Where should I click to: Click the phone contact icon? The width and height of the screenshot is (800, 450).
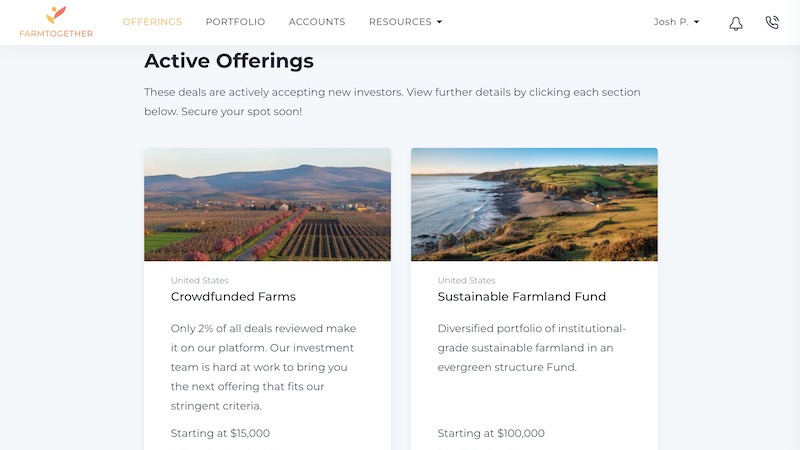pos(771,22)
